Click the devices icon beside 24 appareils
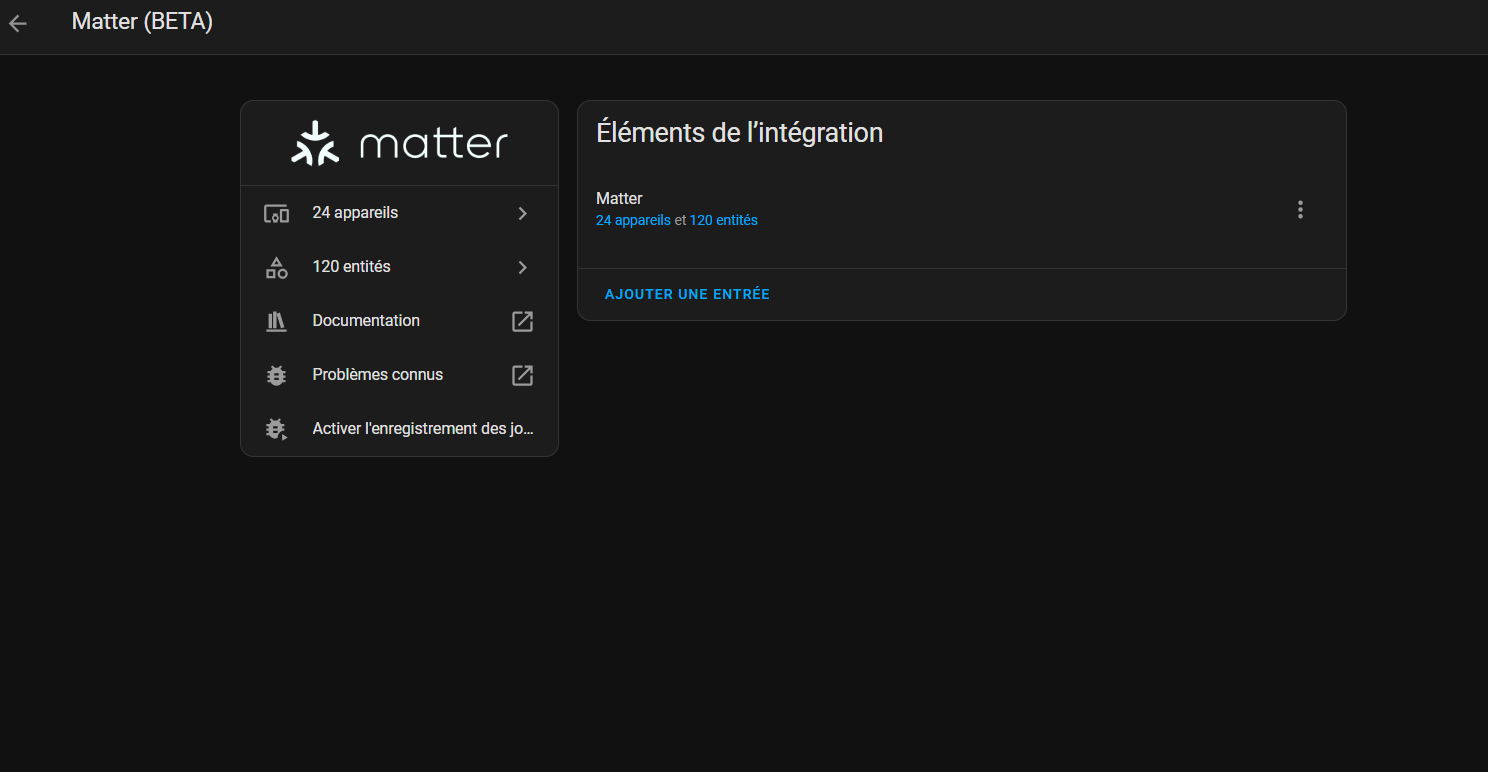This screenshot has width=1488, height=772. pos(276,213)
